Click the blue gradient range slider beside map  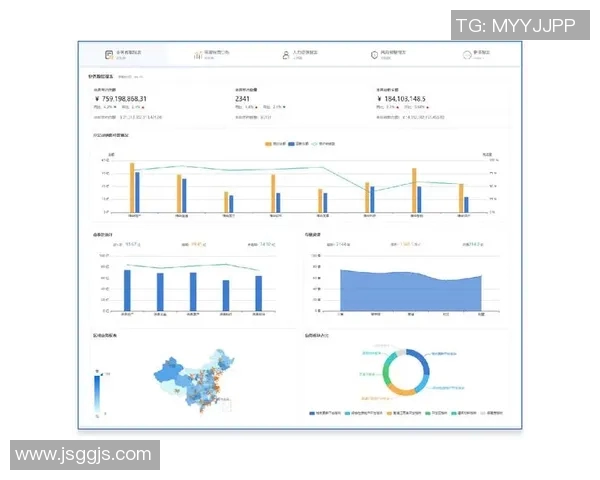[x=97, y=393]
